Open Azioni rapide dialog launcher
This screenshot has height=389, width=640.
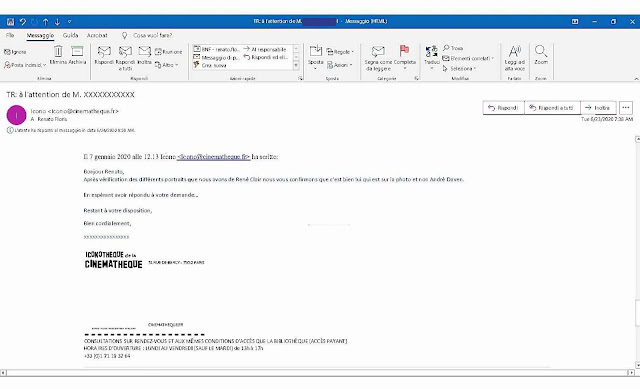click(300, 78)
